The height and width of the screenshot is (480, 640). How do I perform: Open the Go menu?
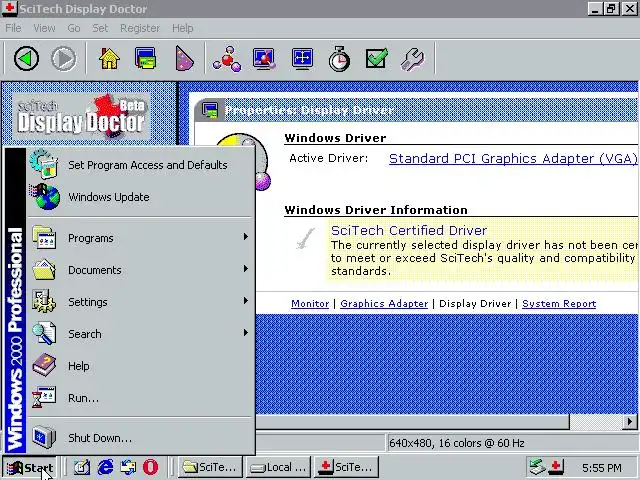pyautogui.click(x=73, y=28)
